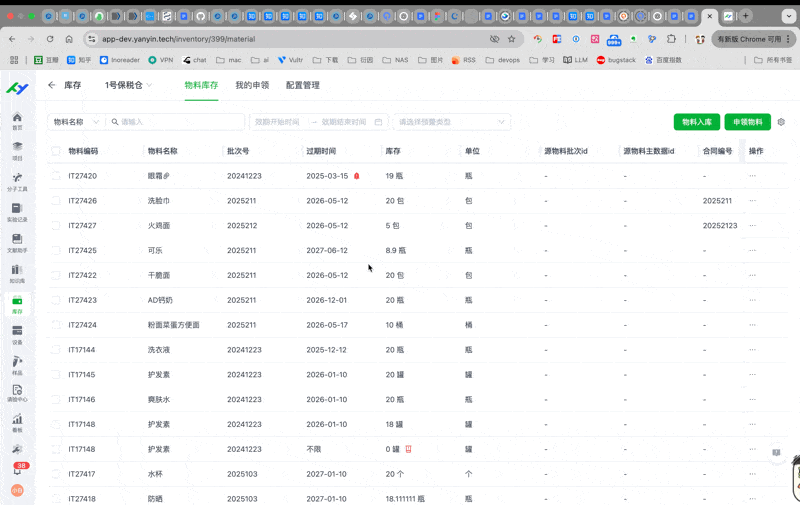Open 首页 home icon in sidebar
The width and height of the screenshot is (800, 505).
(17, 119)
